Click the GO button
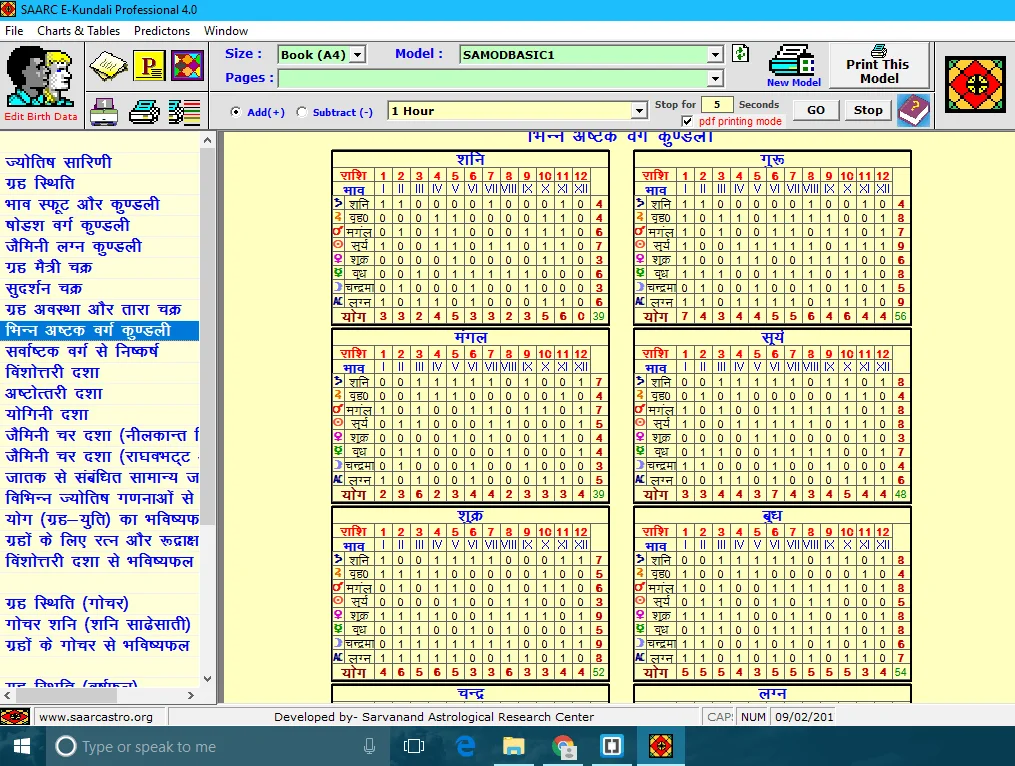The height and width of the screenshot is (766, 1015). click(x=816, y=110)
